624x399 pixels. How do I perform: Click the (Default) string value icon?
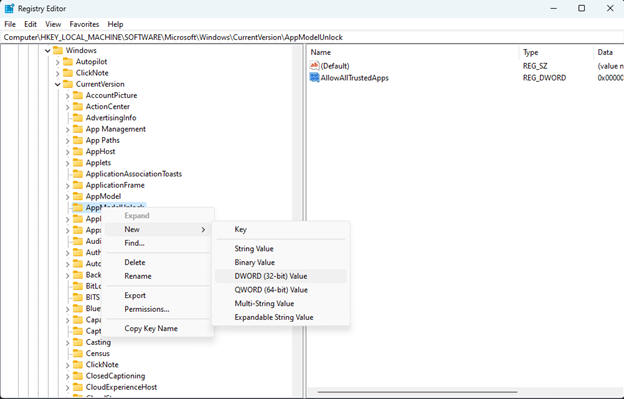tap(314, 66)
